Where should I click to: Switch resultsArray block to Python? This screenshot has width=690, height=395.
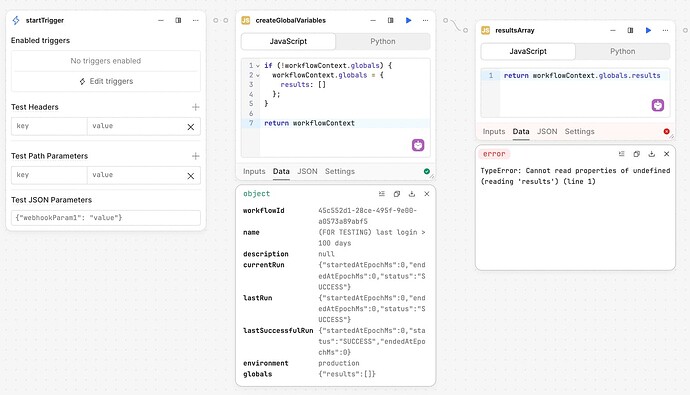click(622, 51)
